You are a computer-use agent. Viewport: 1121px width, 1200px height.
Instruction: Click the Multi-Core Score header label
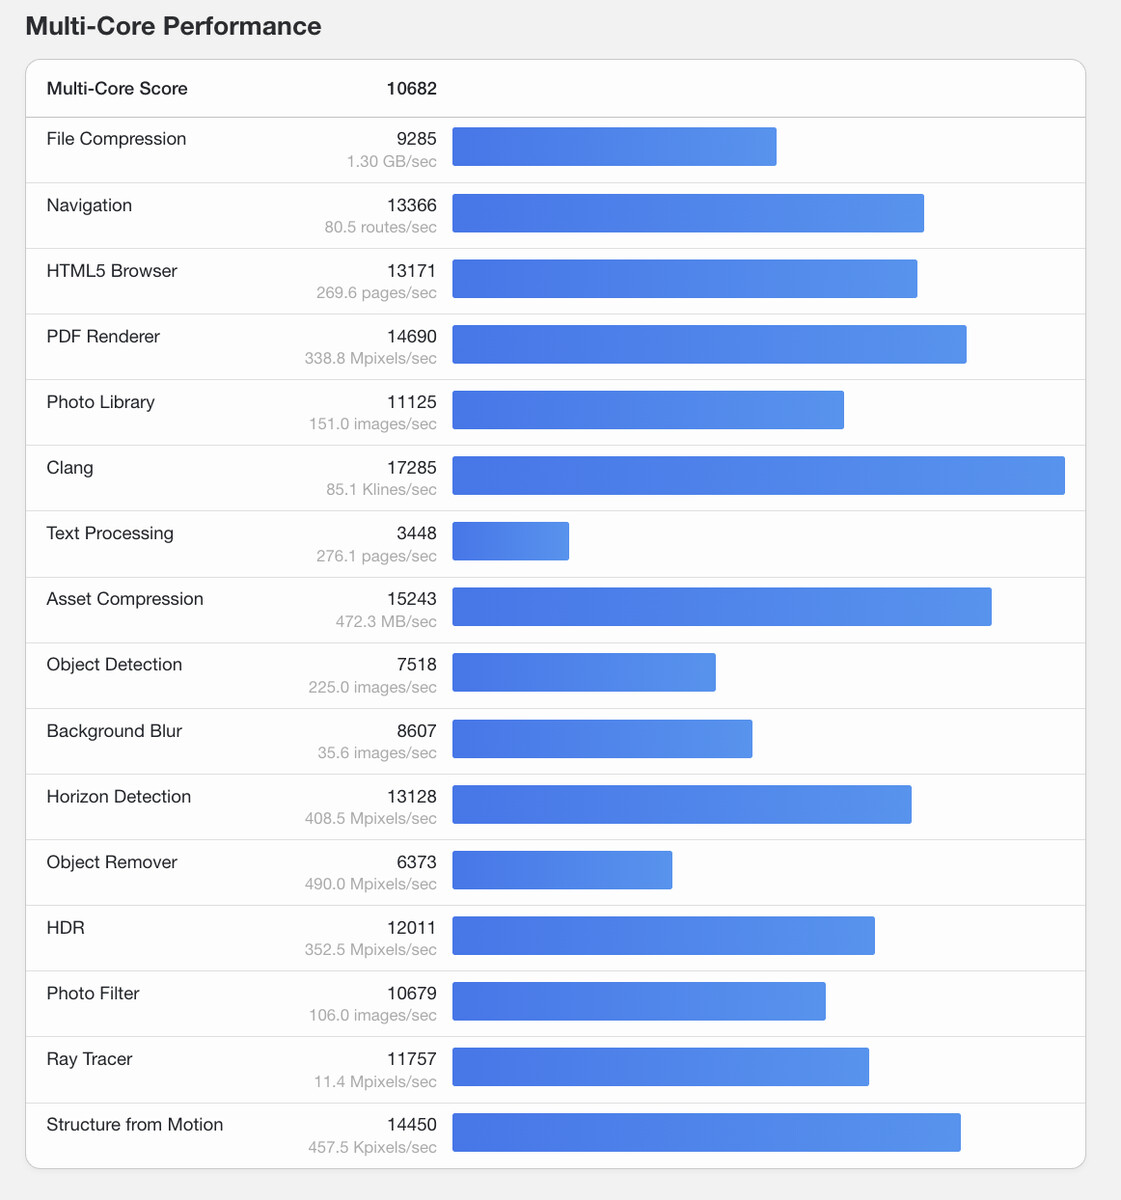[117, 88]
